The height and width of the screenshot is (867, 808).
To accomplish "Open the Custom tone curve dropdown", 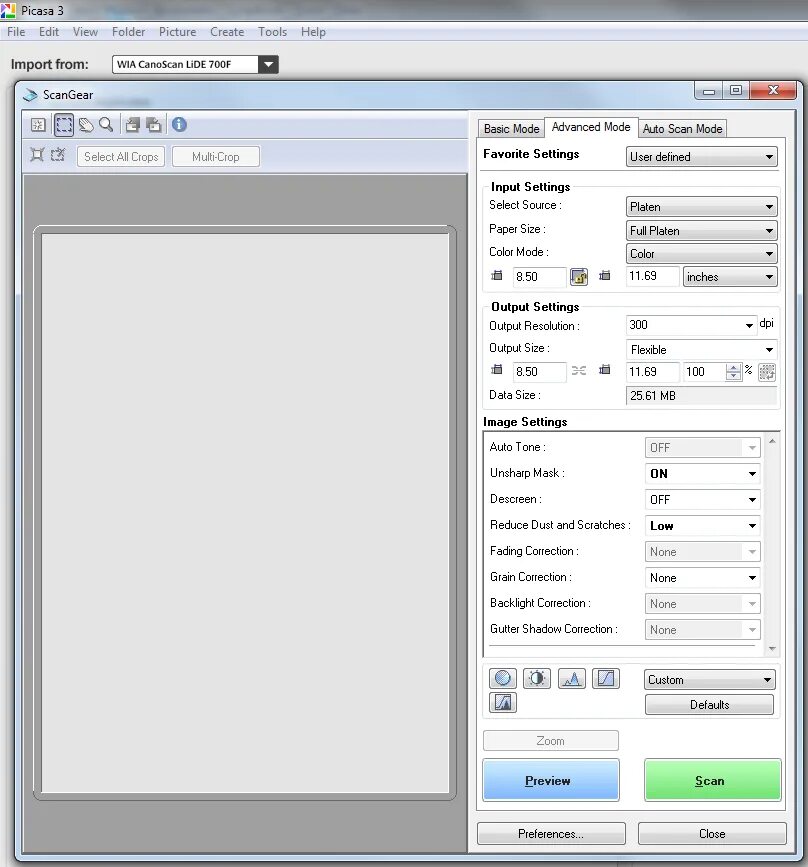I will pos(709,680).
